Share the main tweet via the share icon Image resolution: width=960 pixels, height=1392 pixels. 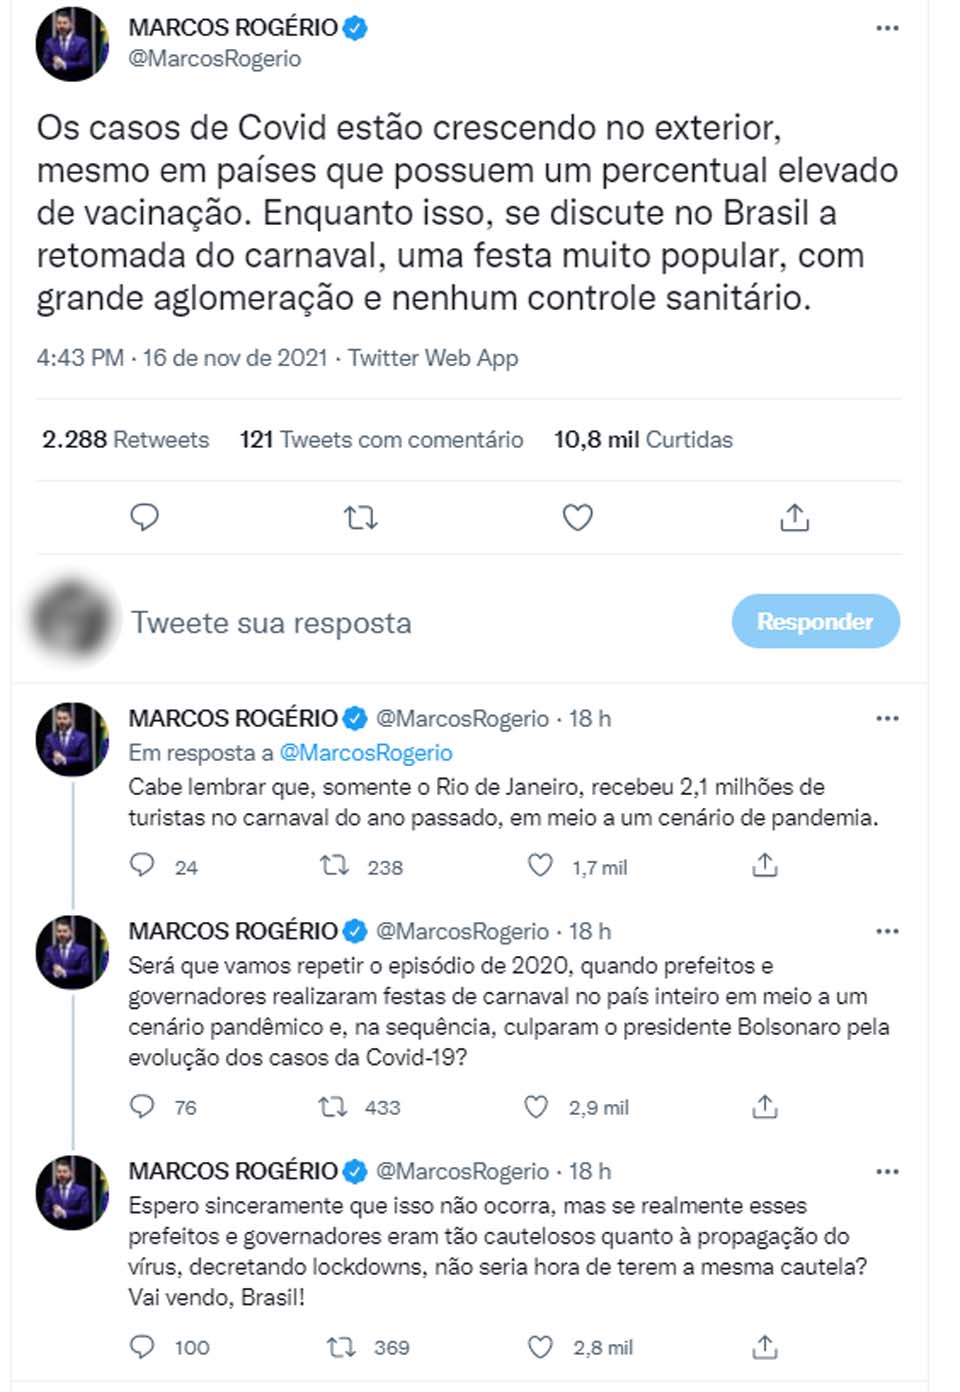coord(794,517)
